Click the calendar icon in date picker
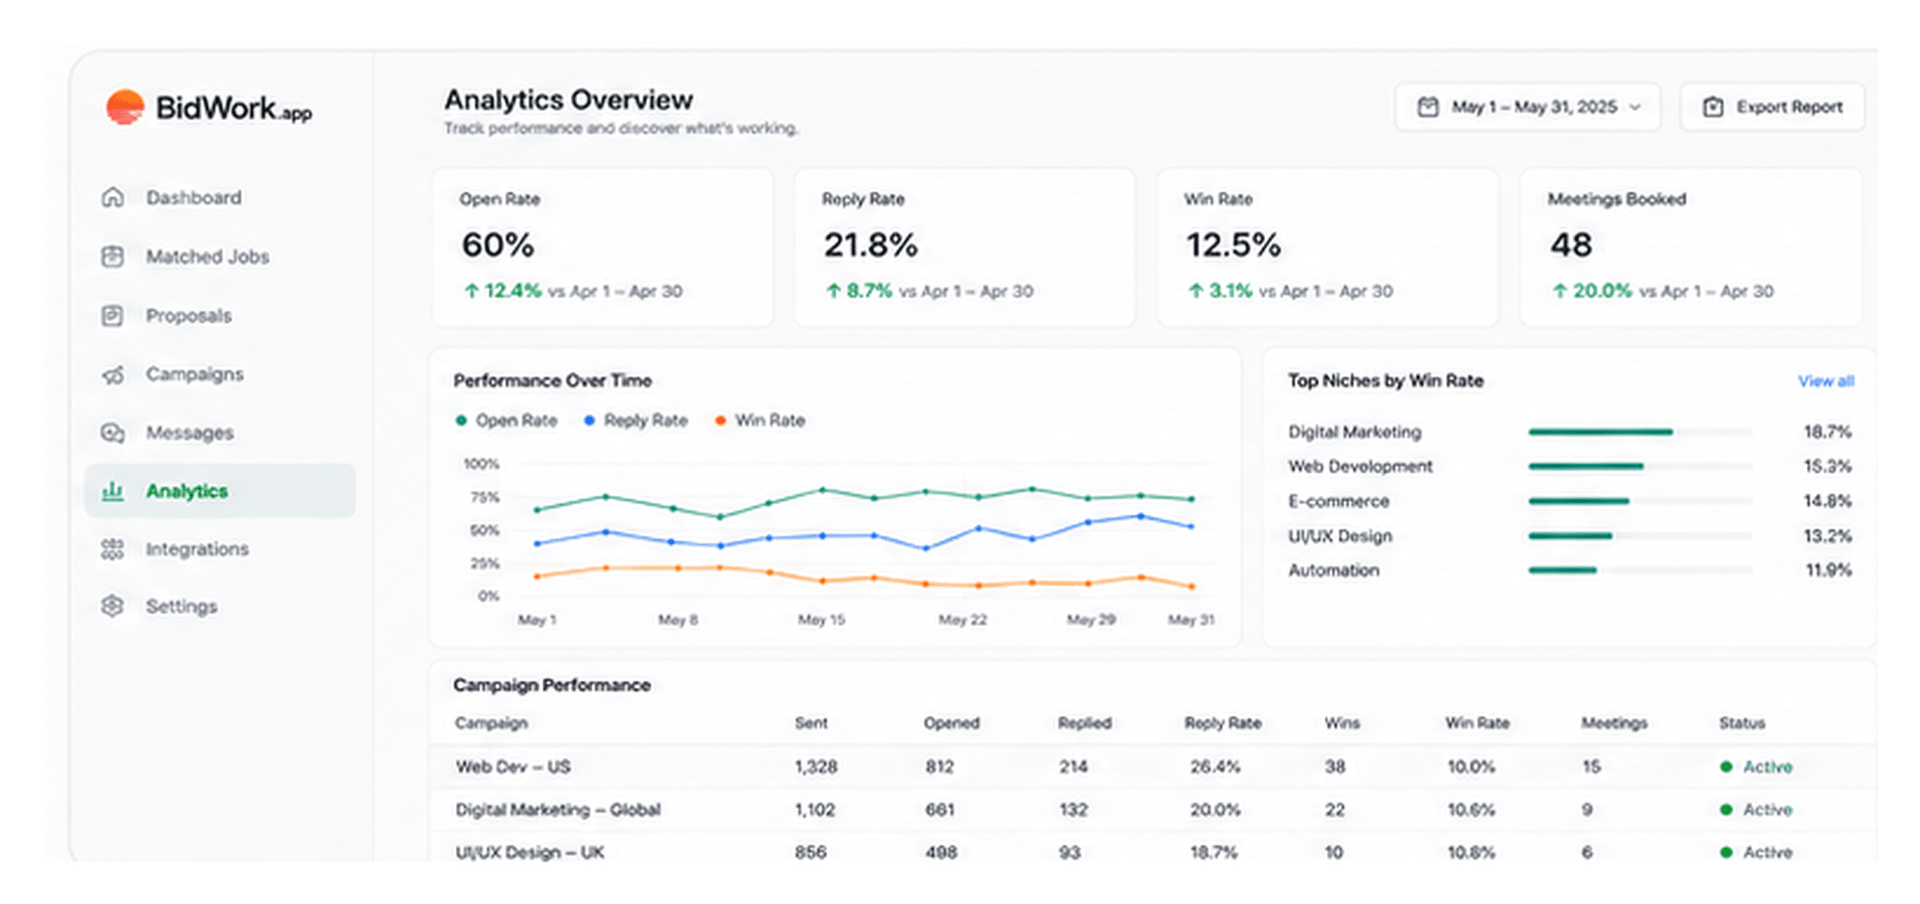Viewport: 1920px width, 904px height. [1428, 107]
